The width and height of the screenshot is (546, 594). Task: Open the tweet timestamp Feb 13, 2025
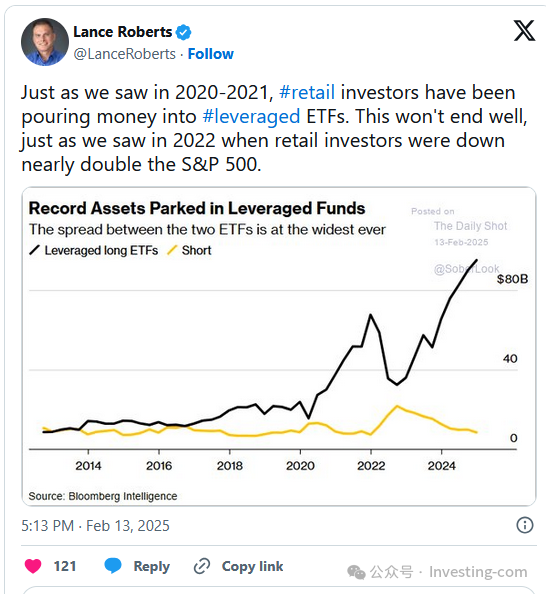click(x=95, y=526)
